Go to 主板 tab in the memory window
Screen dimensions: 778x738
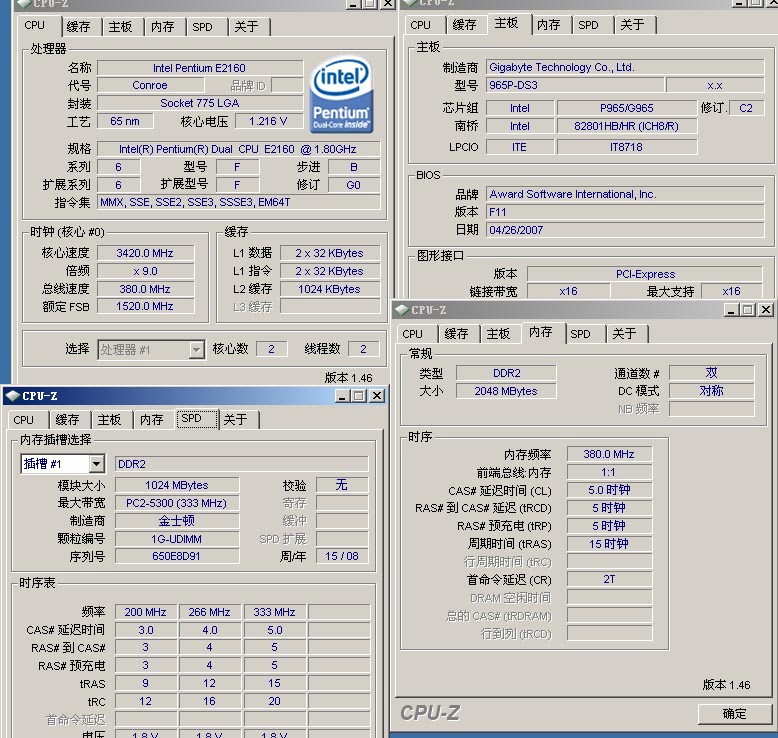pos(499,334)
